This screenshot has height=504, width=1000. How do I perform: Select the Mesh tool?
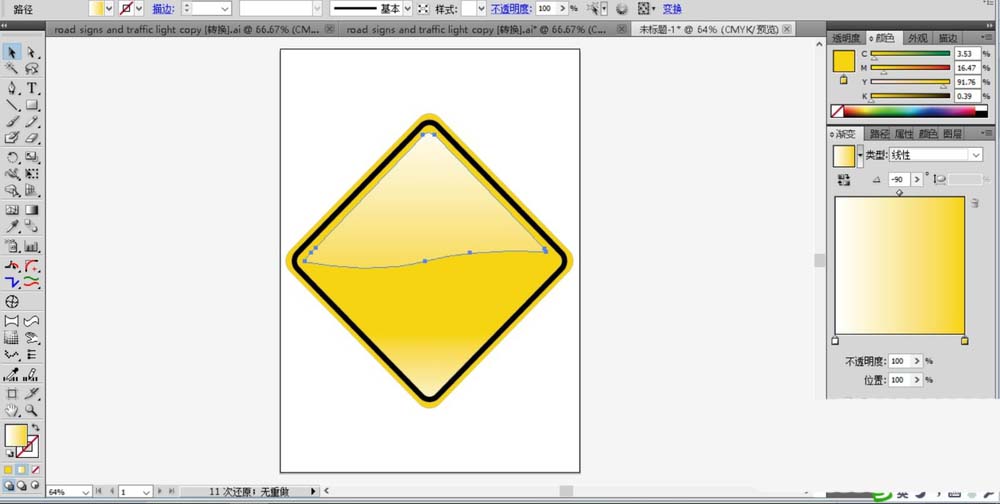pos(12,209)
